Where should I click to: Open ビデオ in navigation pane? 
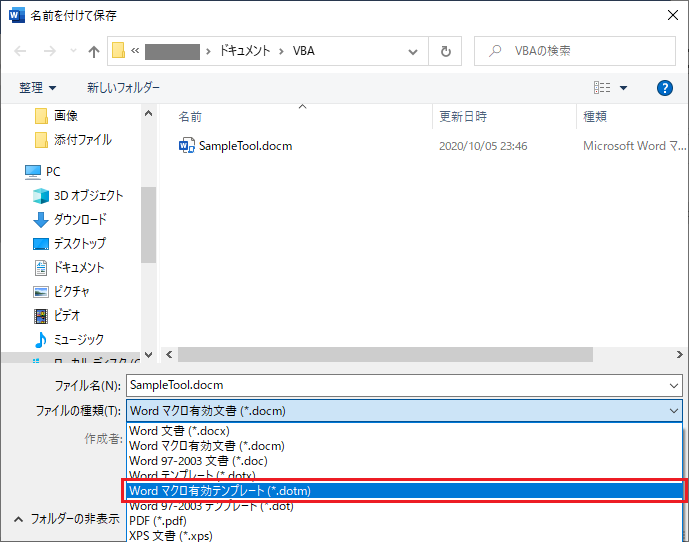(57, 315)
